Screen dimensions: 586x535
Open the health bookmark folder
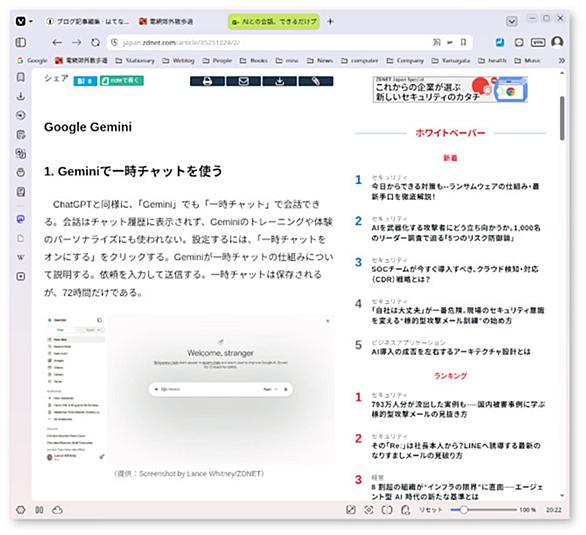tap(492, 61)
